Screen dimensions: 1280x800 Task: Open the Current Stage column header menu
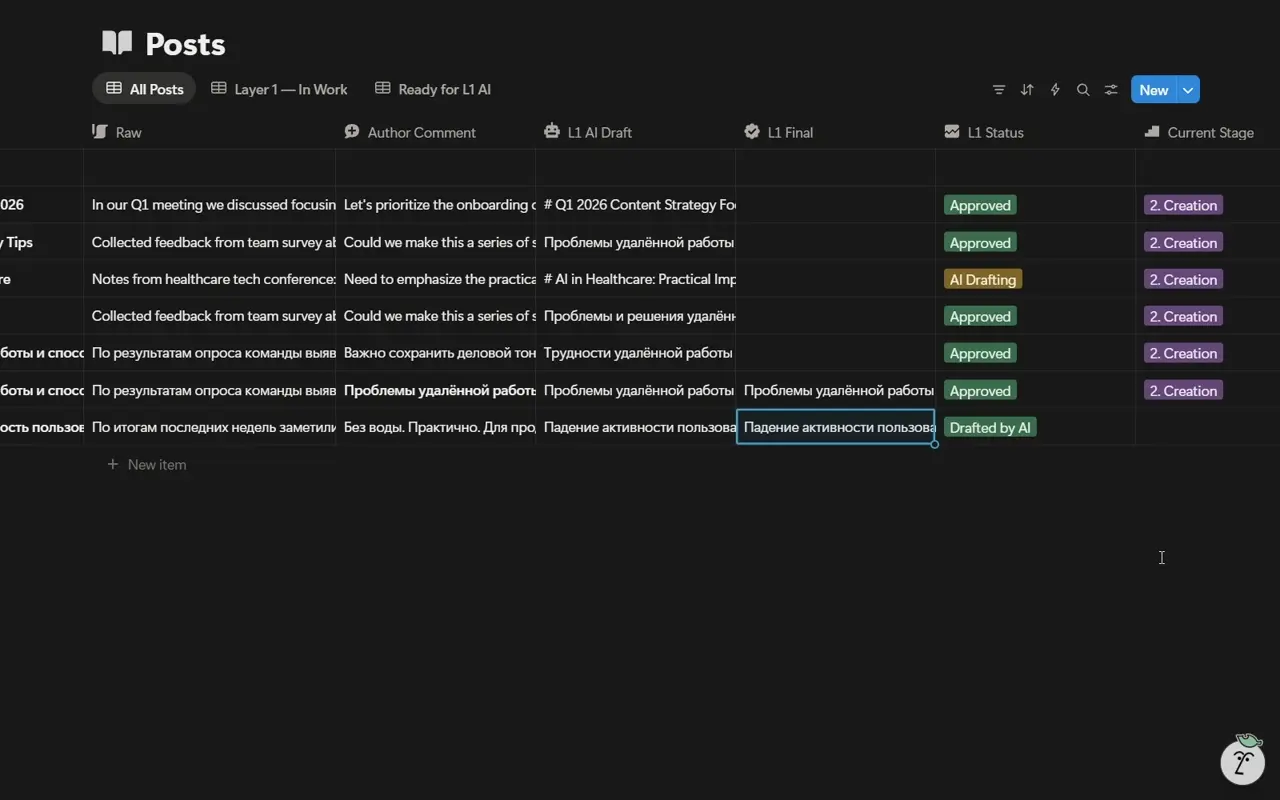tap(1208, 132)
